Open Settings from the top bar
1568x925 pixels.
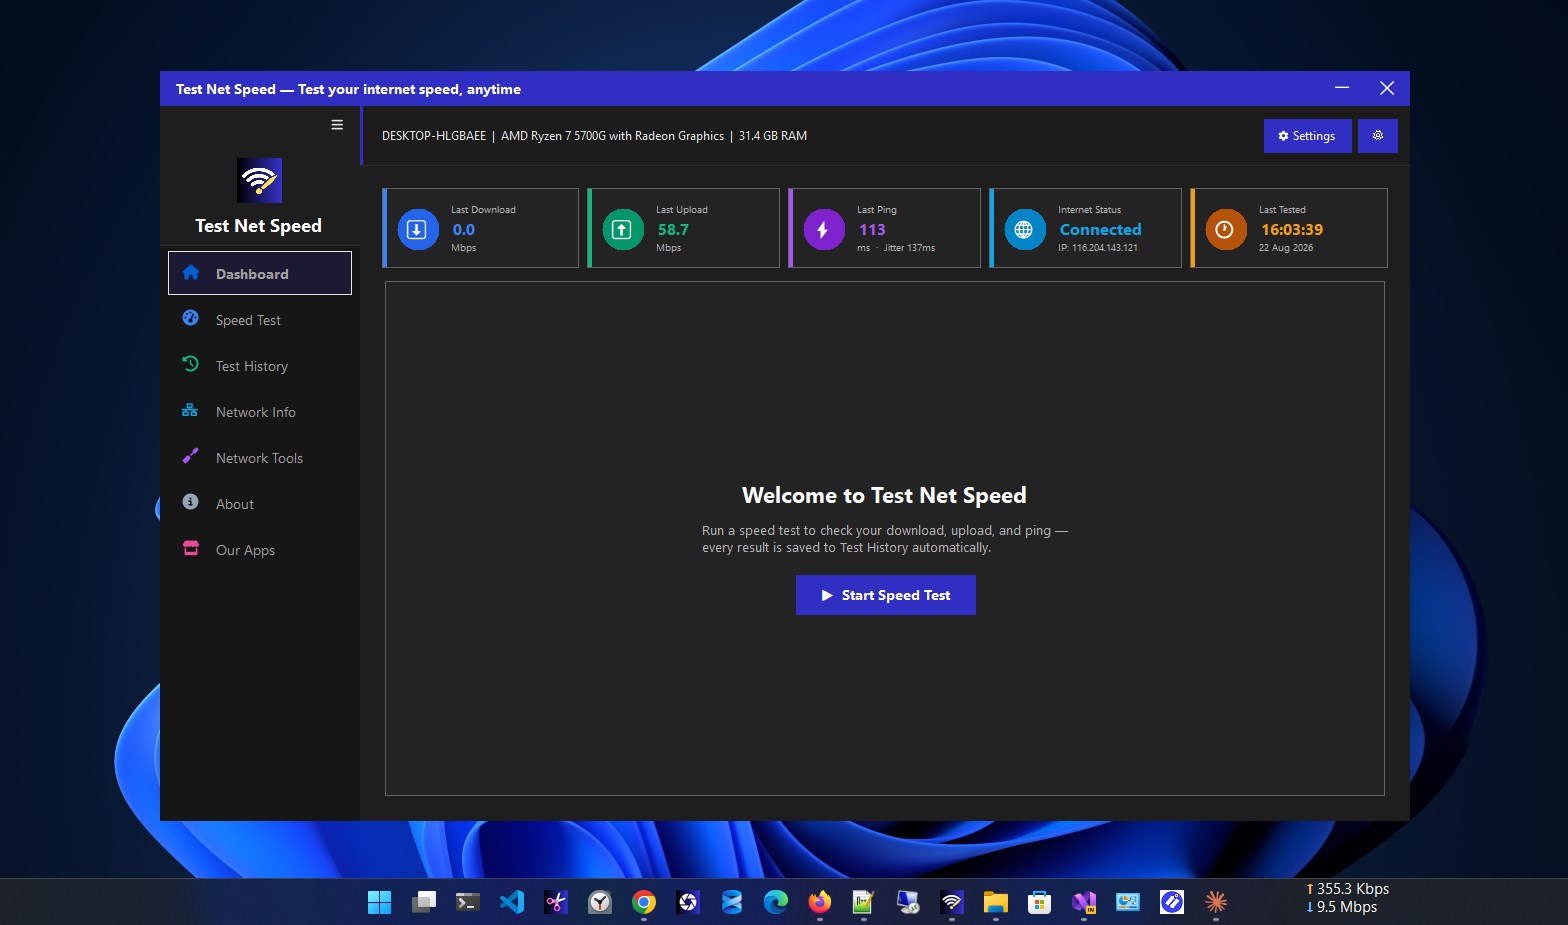pos(1307,136)
